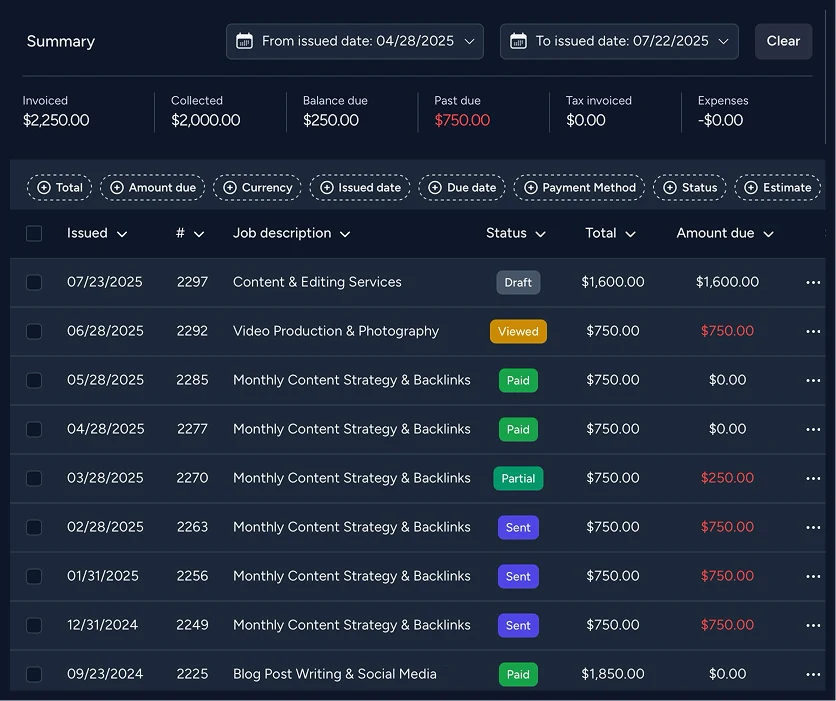Image resolution: width=836 pixels, height=701 pixels.
Task: Click the Past due $750.00 summary value
Action: coord(462,120)
